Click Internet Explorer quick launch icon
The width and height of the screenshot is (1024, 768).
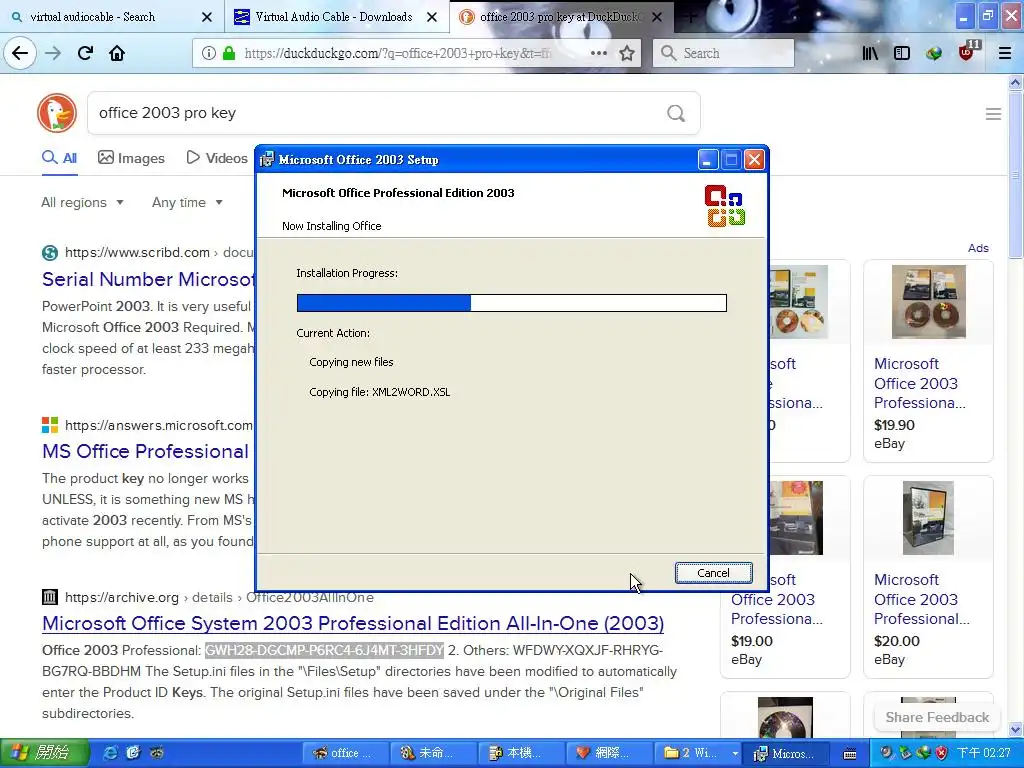tap(110, 752)
